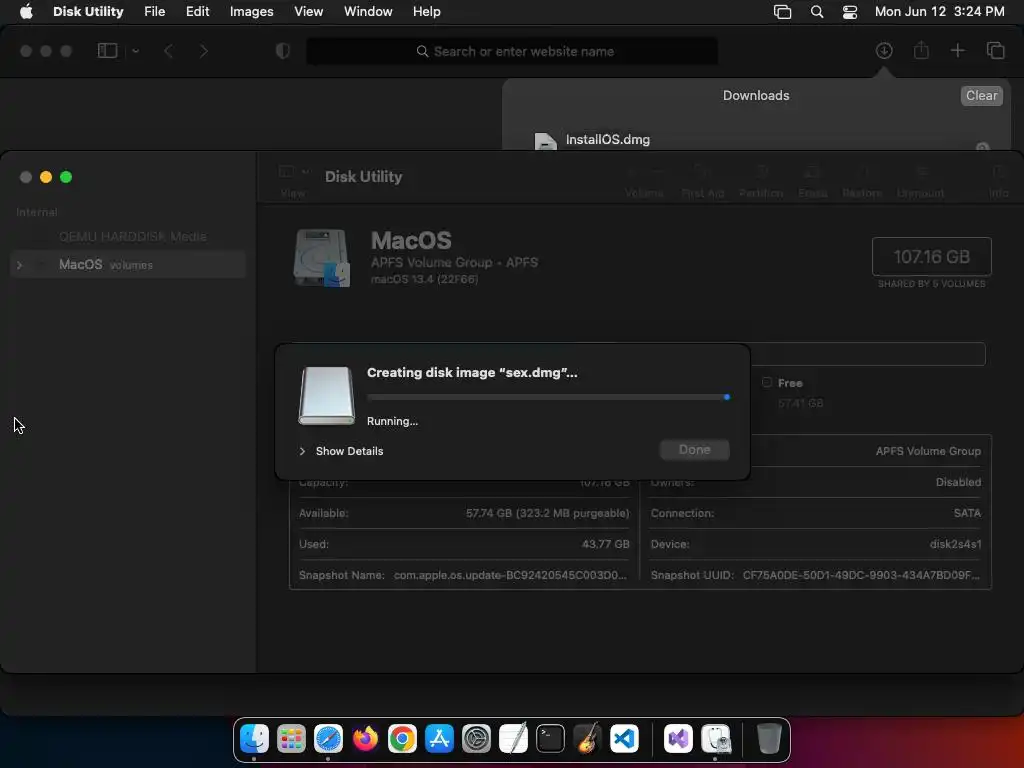Click Used value 43.77 GB
Viewport: 1024px width, 768px height.
coord(605,544)
